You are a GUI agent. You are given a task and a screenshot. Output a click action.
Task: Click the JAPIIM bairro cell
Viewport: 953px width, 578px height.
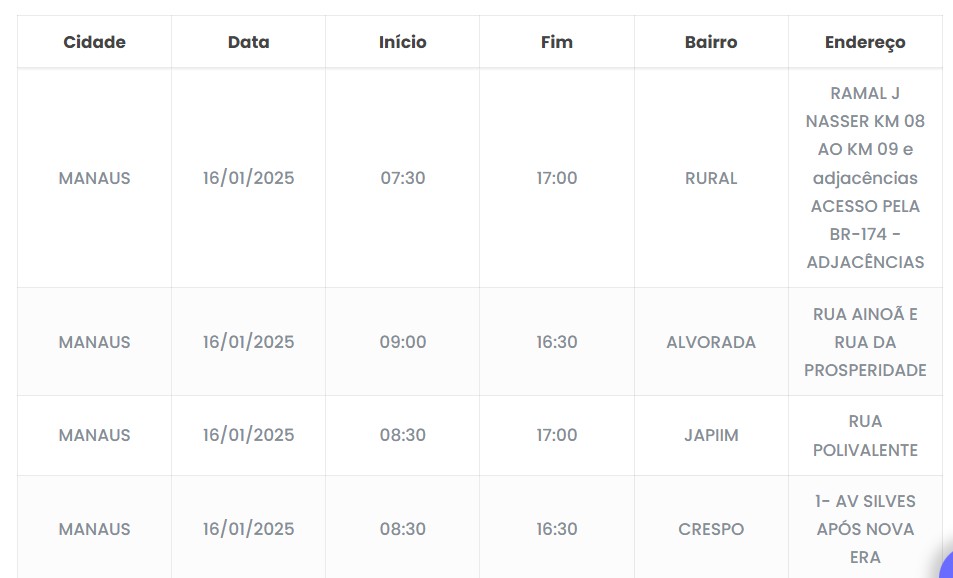(711, 435)
